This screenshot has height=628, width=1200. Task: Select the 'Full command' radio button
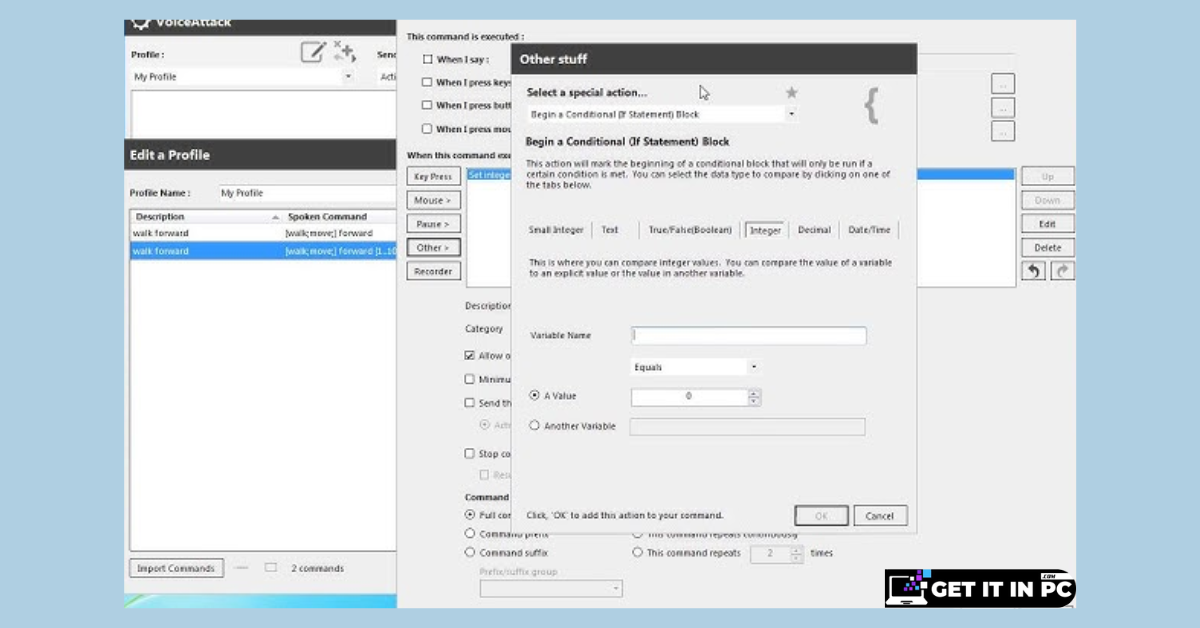470,514
